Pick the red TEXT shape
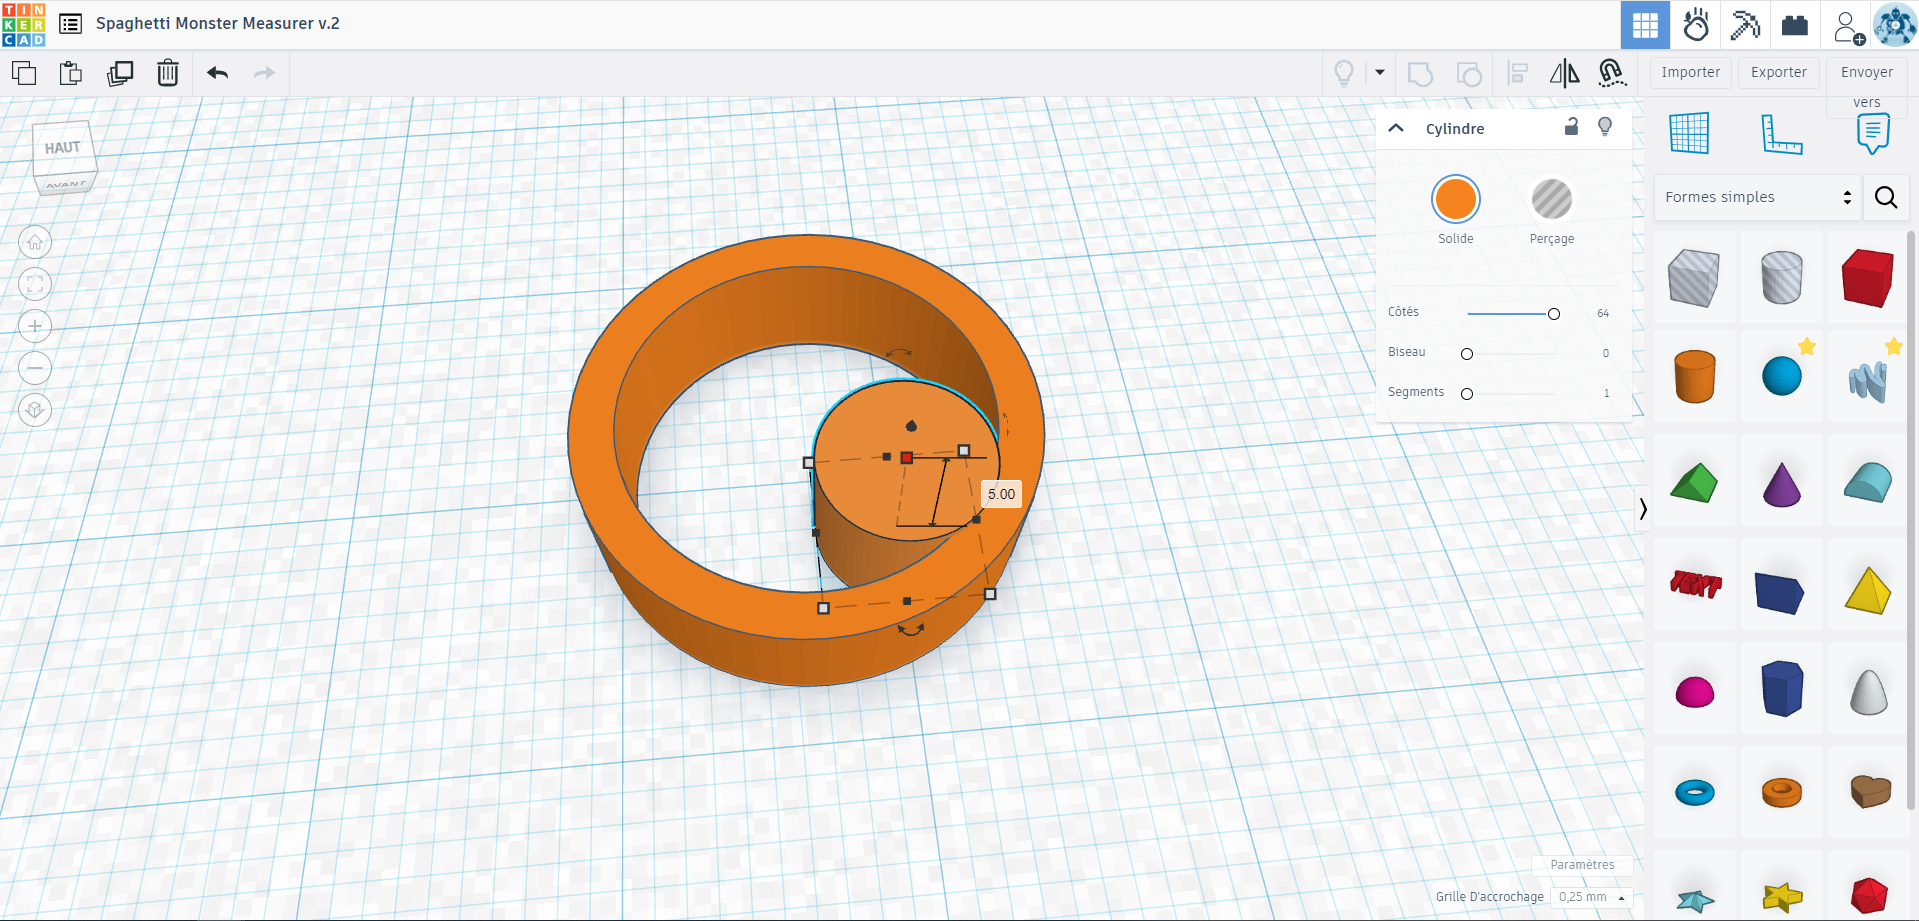The width and height of the screenshot is (1919, 921). pyautogui.click(x=1694, y=584)
